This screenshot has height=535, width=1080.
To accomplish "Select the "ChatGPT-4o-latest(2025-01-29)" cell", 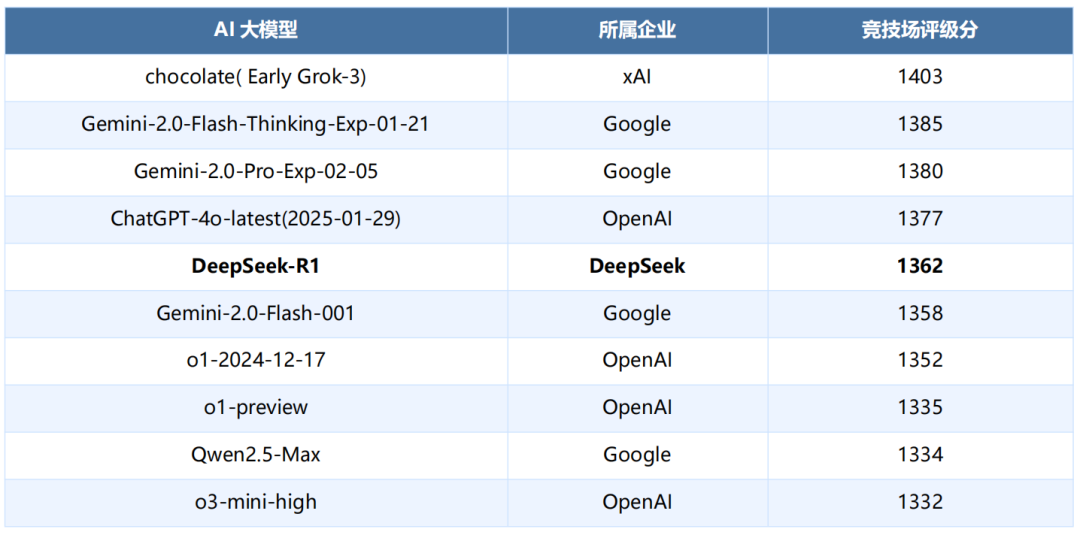I will (x=256, y=219).
